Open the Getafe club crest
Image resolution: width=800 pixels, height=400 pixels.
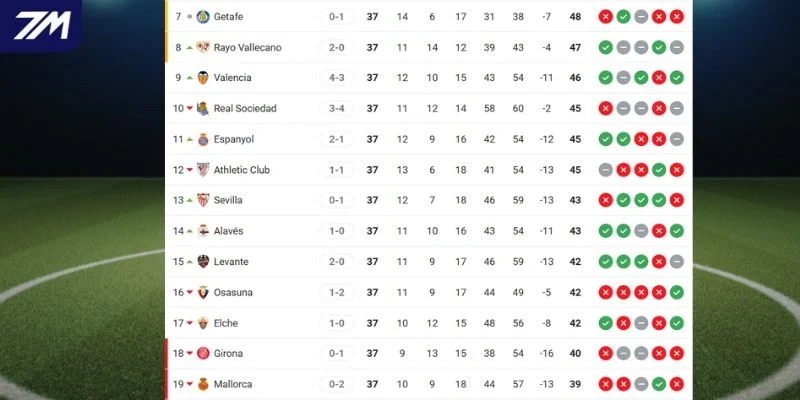click(x=203, y=16)
